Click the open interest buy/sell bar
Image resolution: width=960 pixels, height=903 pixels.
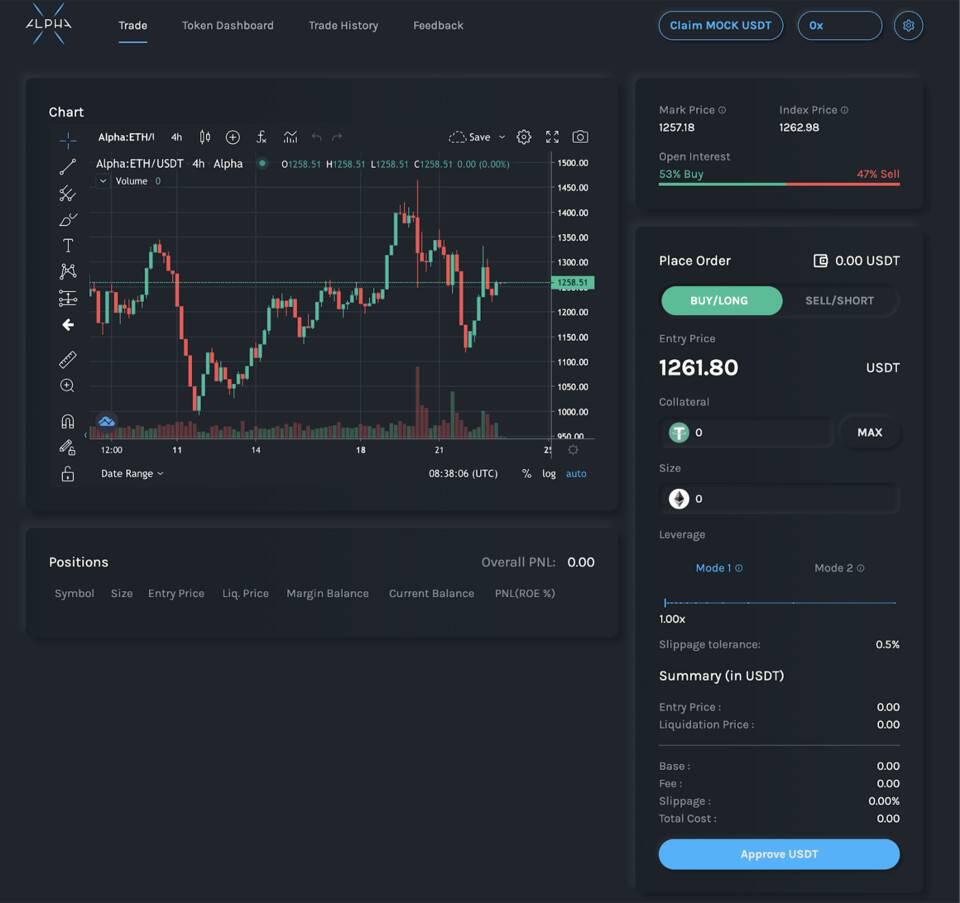tap(779, 184)
